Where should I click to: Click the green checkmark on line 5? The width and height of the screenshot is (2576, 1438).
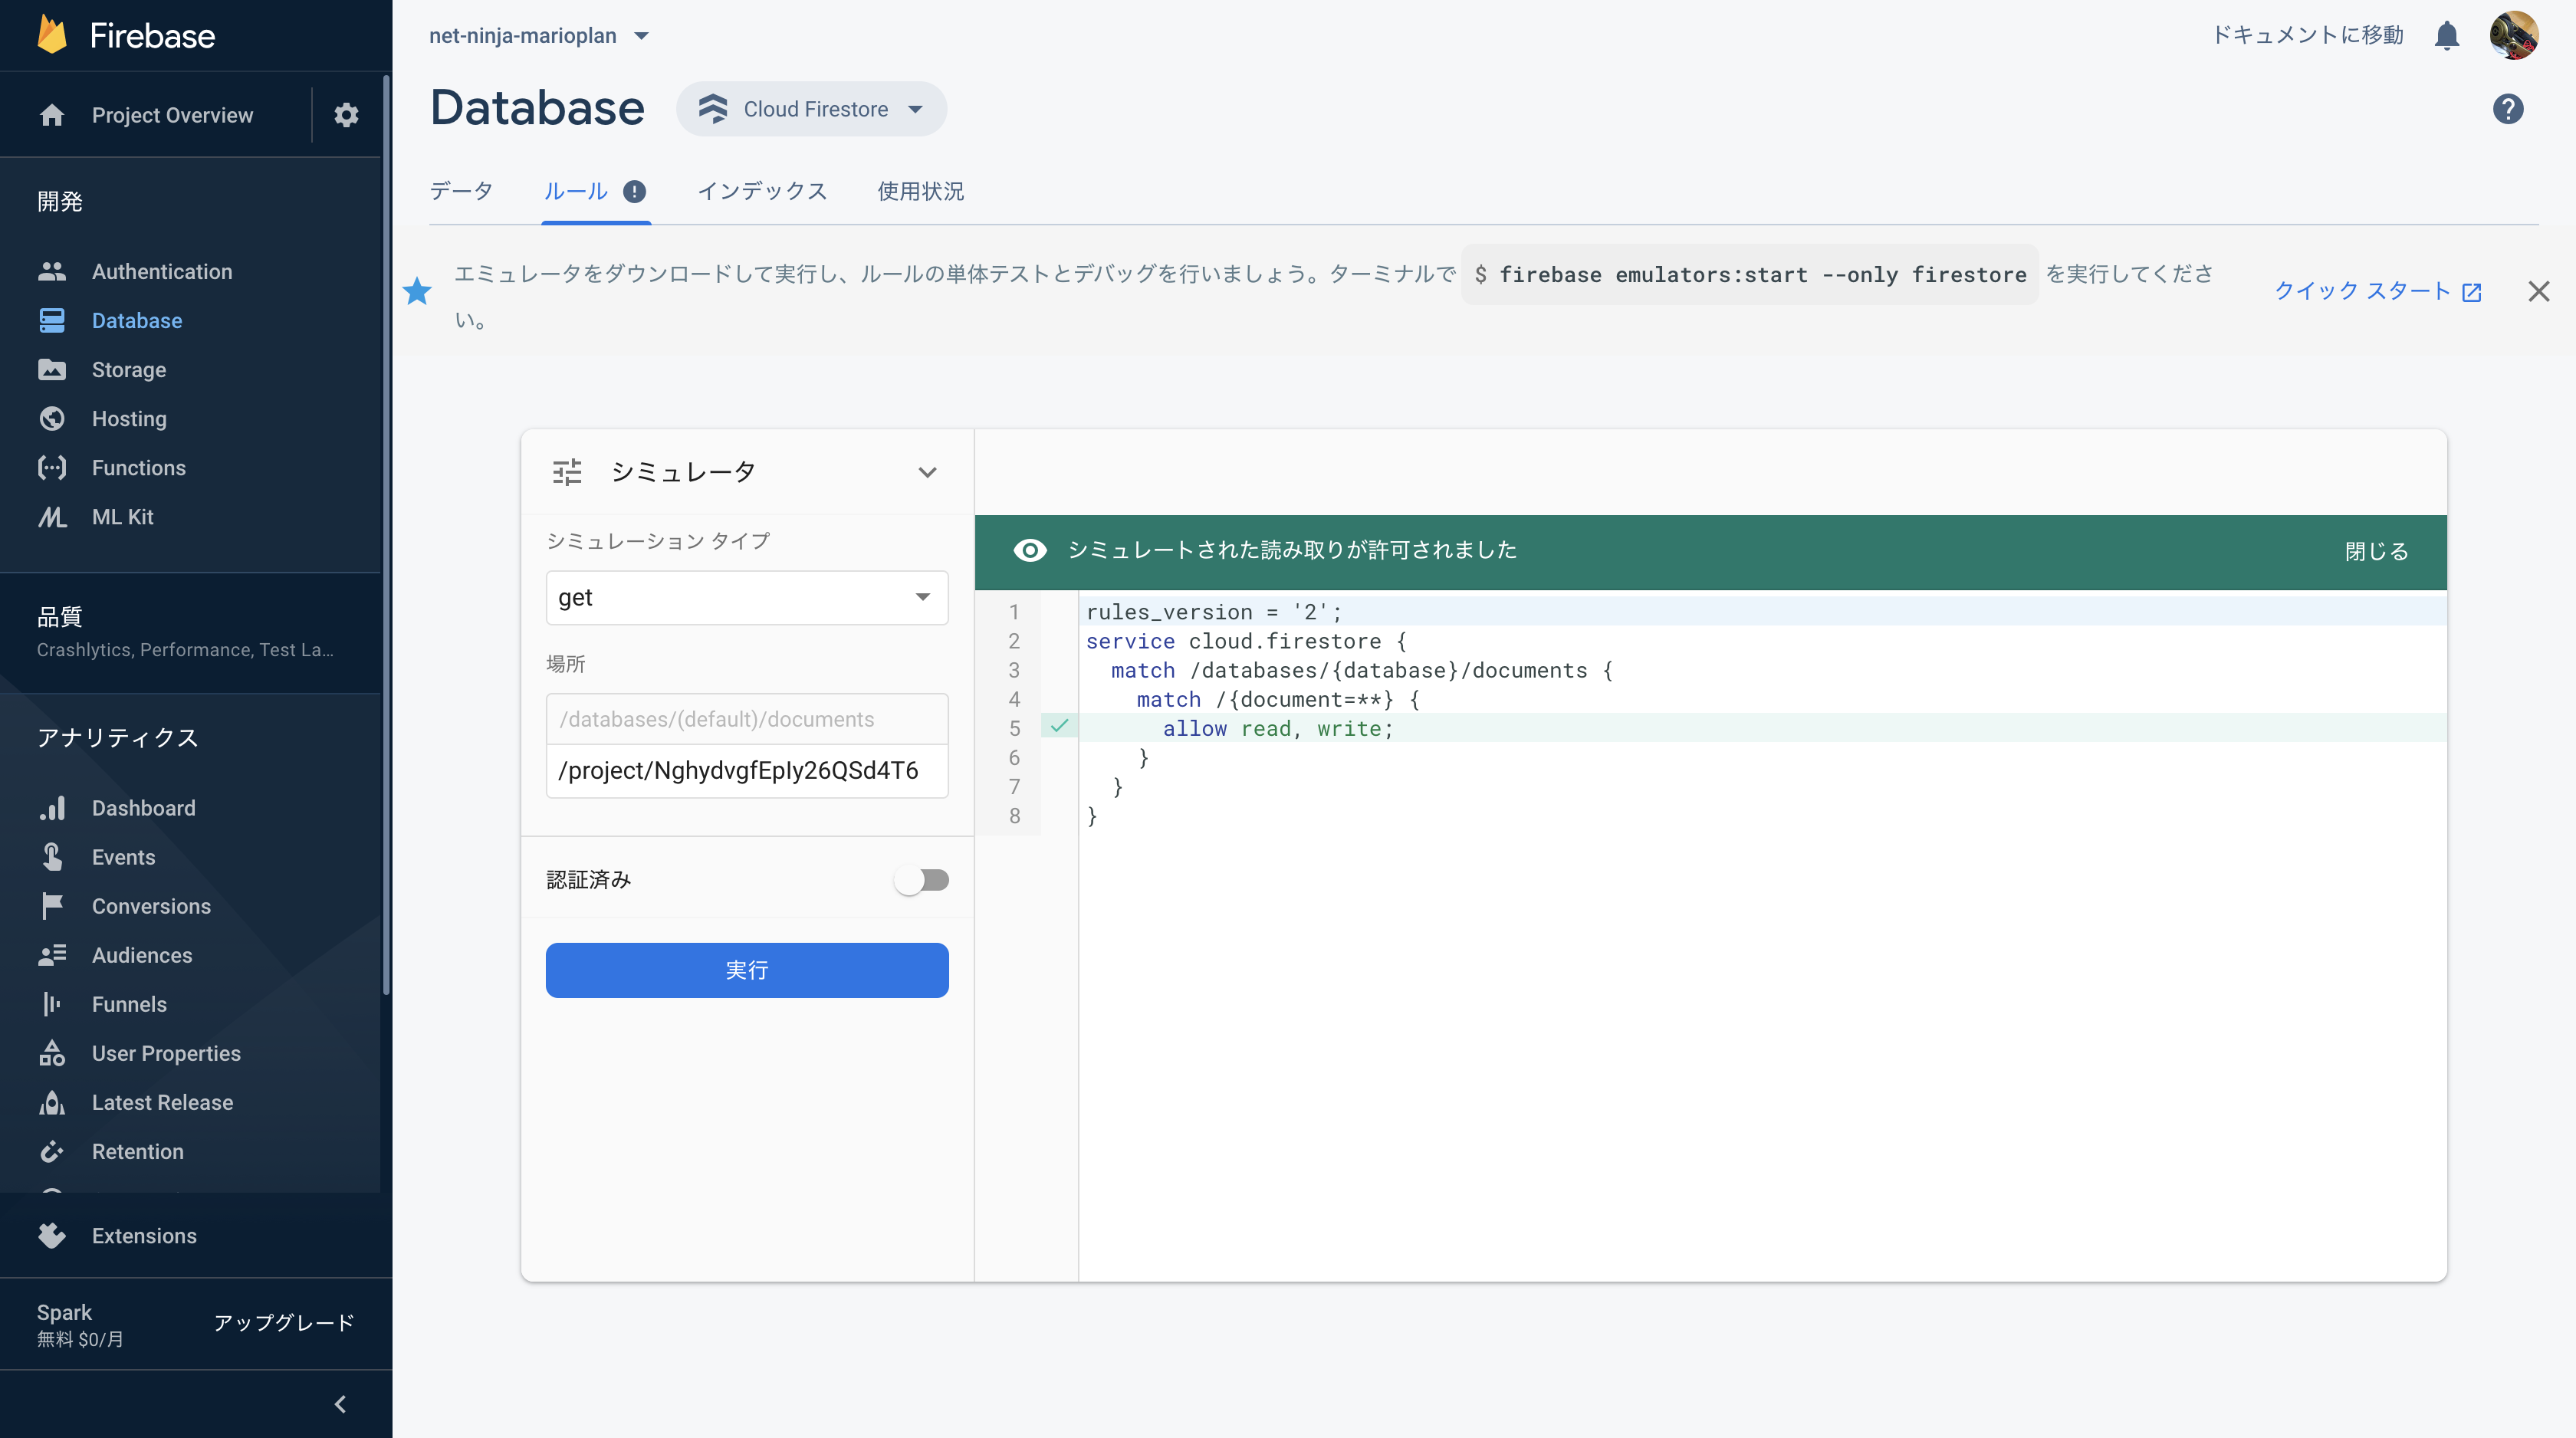tap(1059, 727)
